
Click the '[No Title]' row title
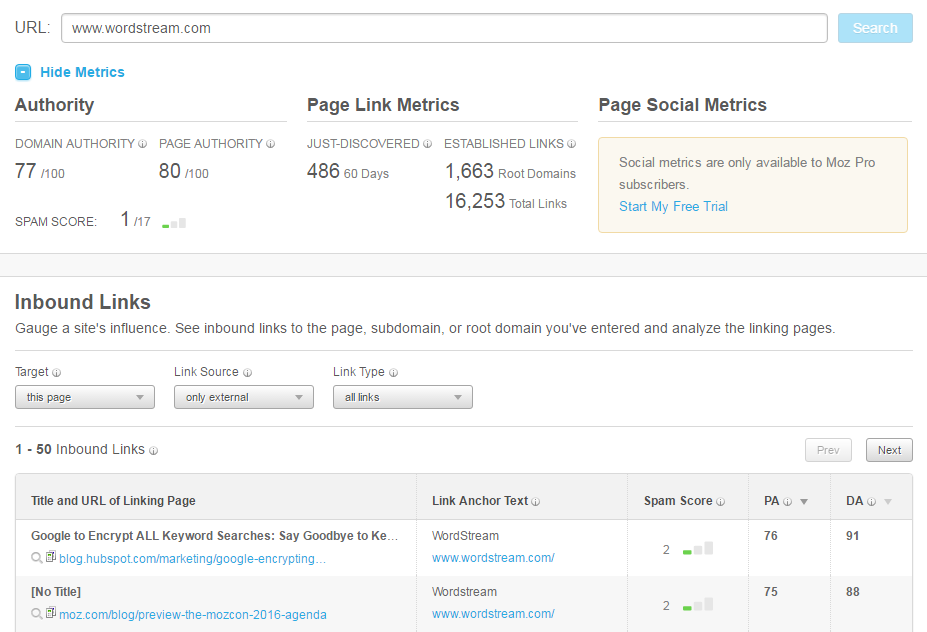[x=56, y=592]
